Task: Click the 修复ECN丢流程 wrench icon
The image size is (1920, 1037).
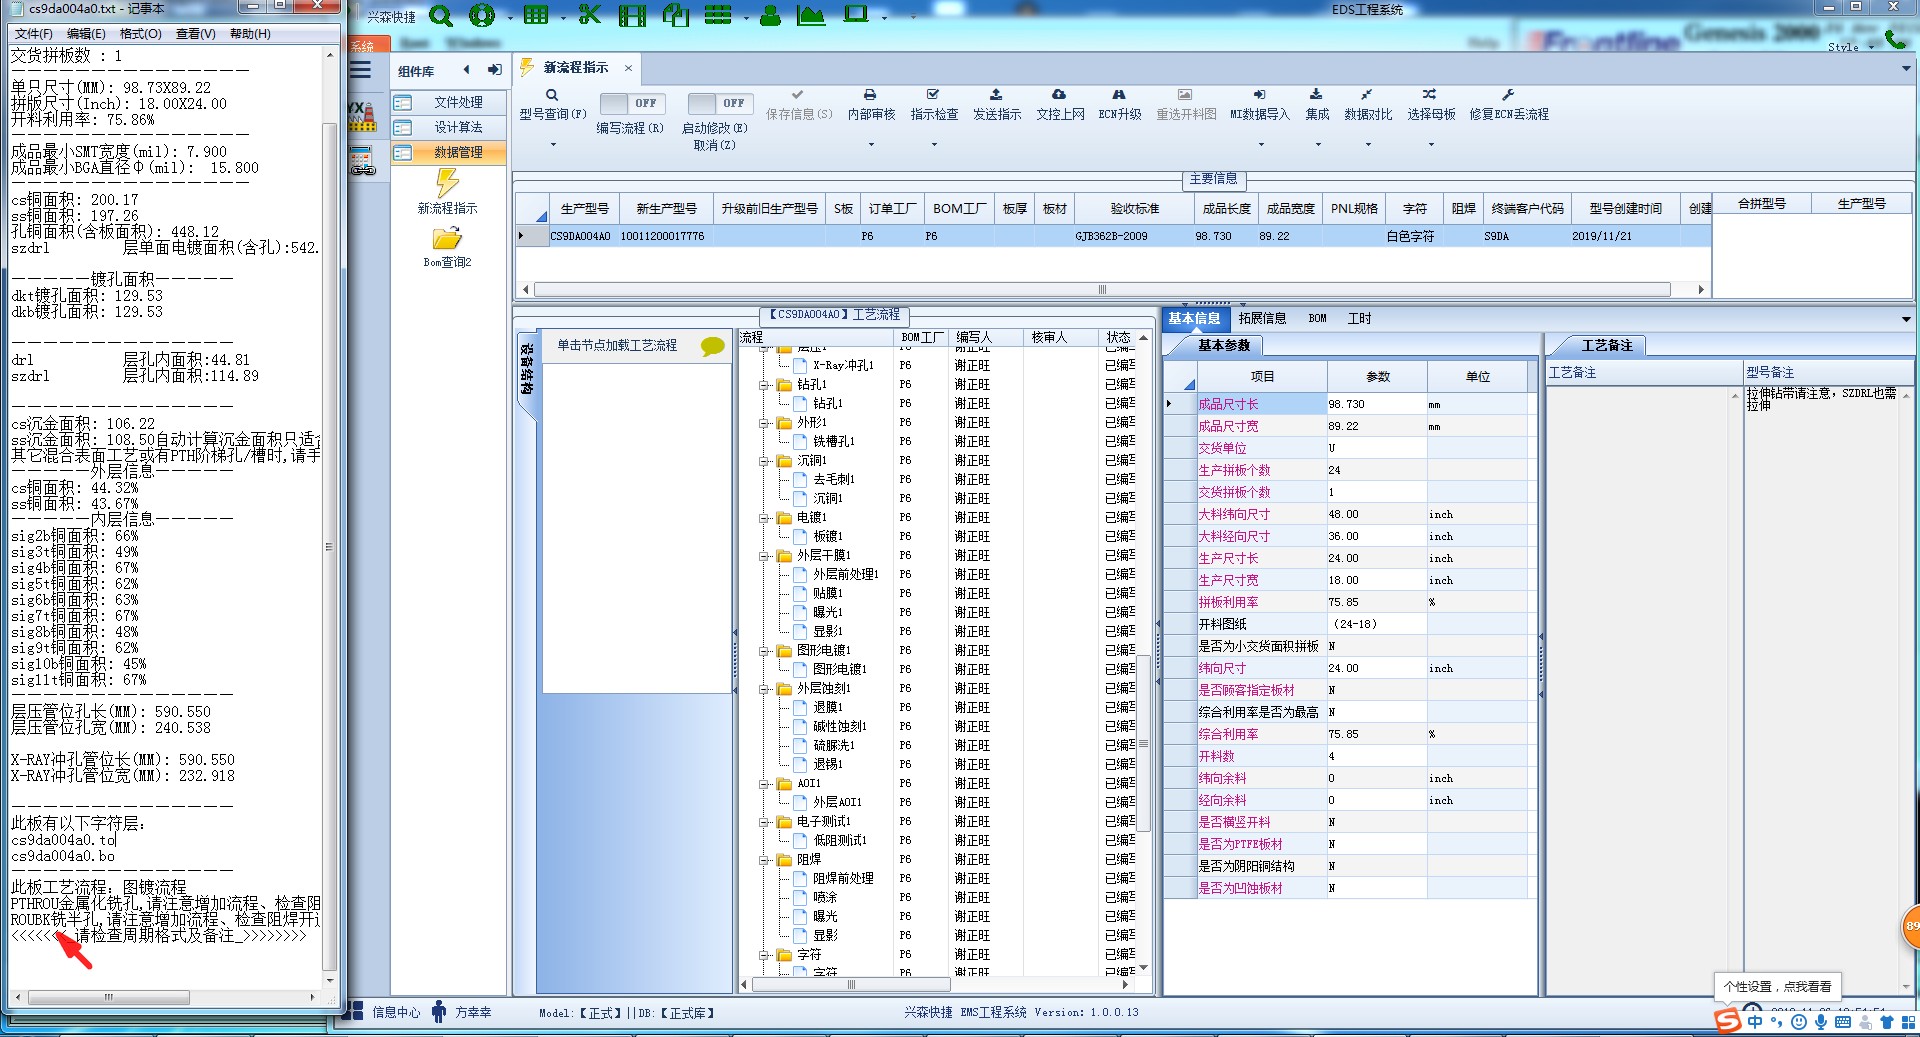Action: coord(1508,94)
